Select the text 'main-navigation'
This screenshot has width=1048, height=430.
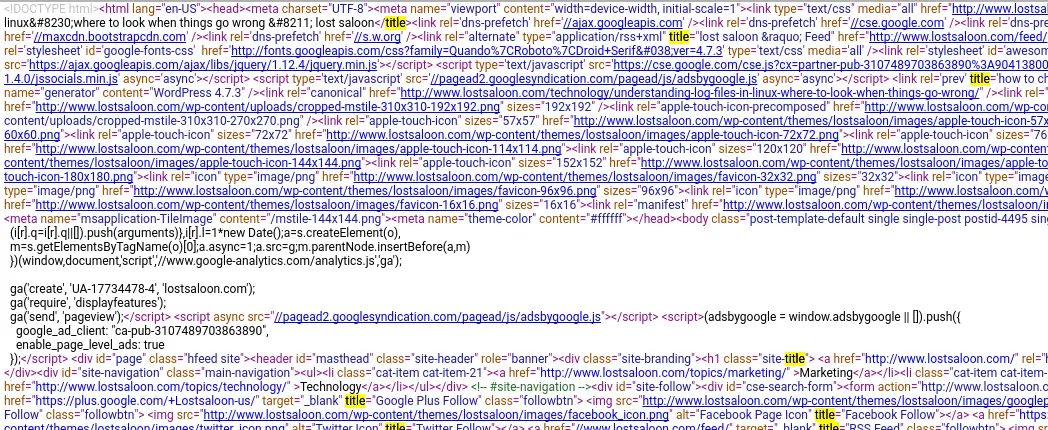tap(246, 374)
